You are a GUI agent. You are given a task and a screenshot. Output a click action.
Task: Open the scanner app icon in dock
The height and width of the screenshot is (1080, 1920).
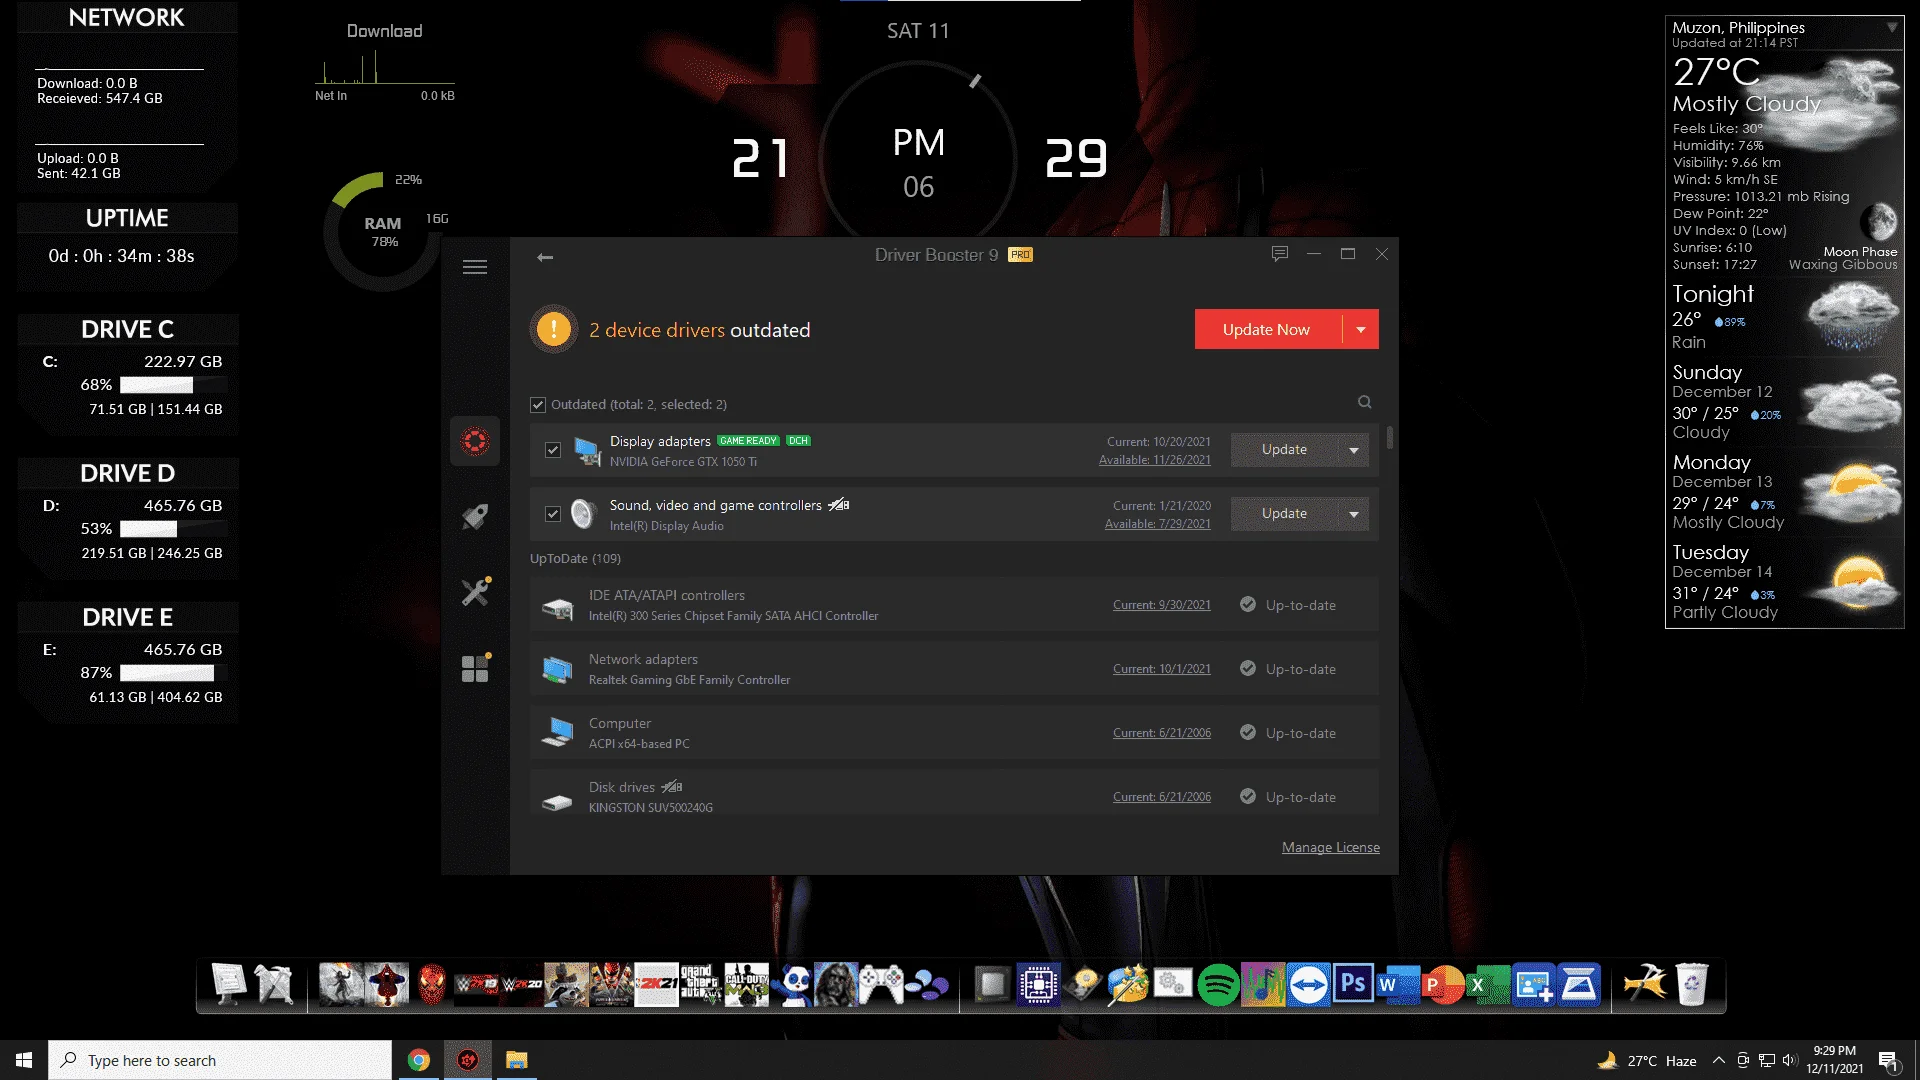pos(1579,985)
